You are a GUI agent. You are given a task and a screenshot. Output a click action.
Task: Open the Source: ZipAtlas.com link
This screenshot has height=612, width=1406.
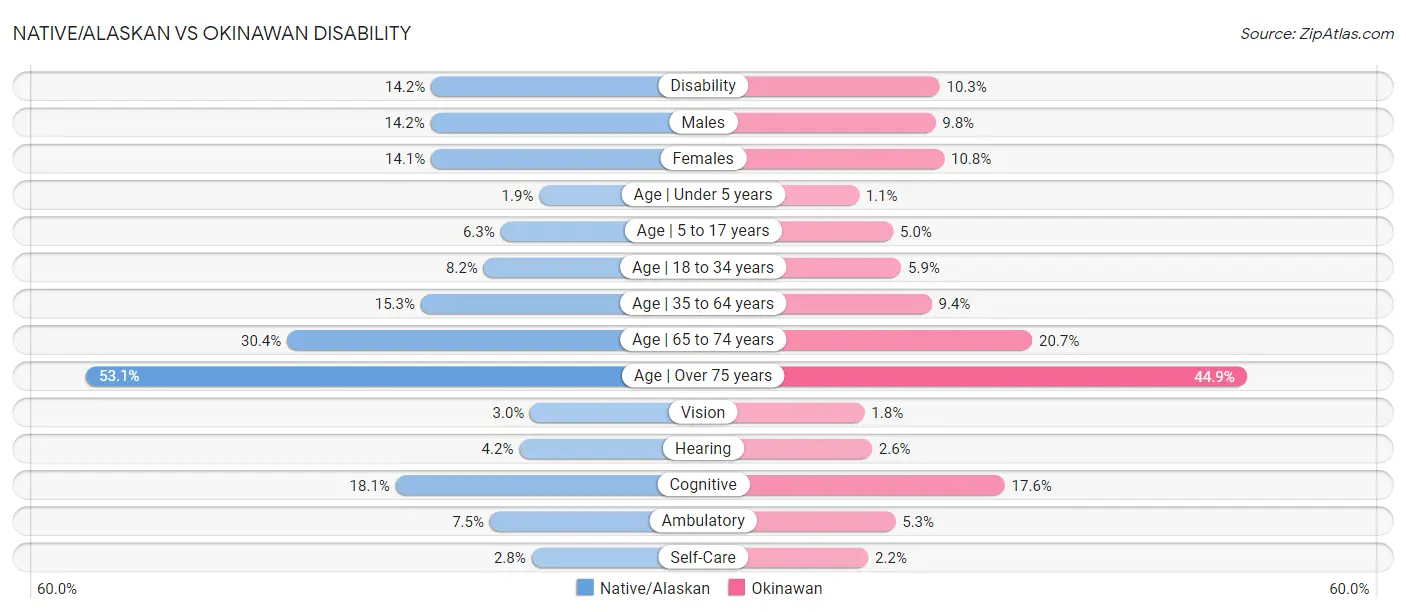pyautogui.click(x=1317, y=33)
